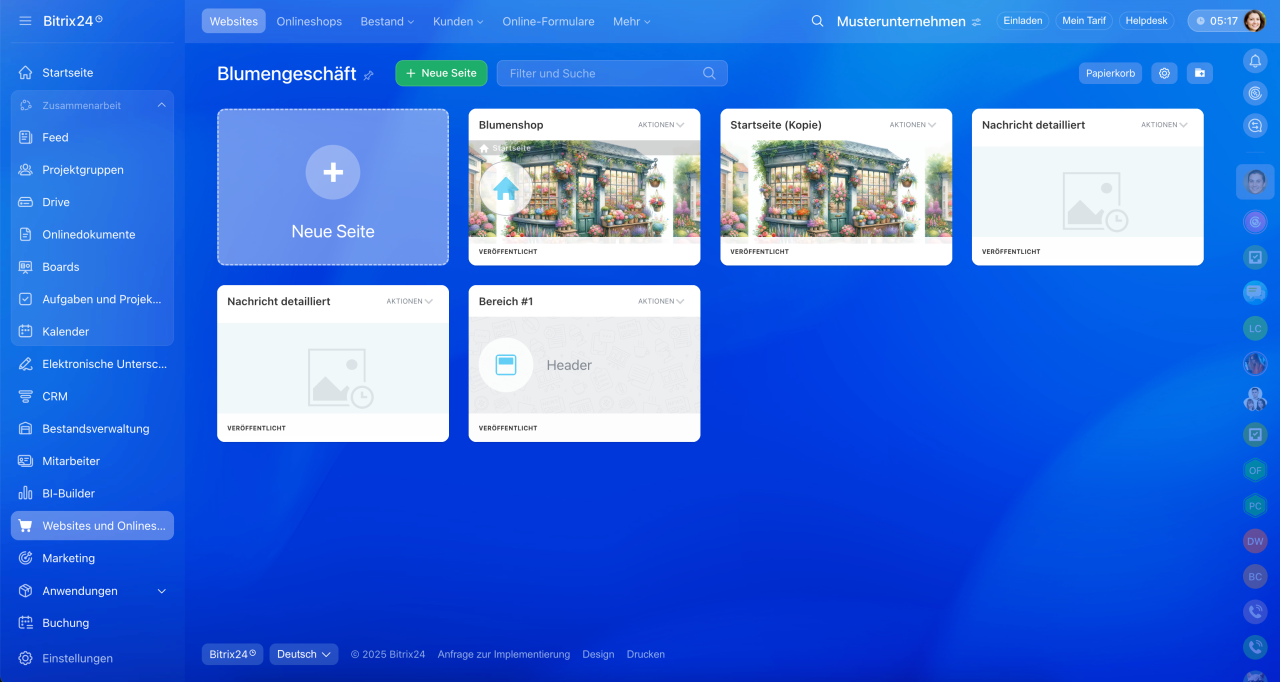Open the BI-Builder chart icon
This screenshot has height=682, width=1280.
tap(26, 493)
